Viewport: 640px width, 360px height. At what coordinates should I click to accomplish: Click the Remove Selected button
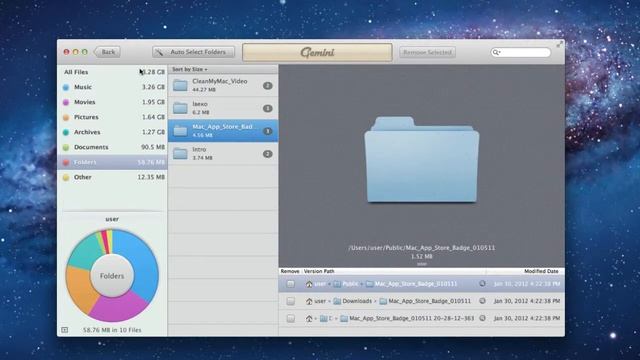tap(427, 52)
